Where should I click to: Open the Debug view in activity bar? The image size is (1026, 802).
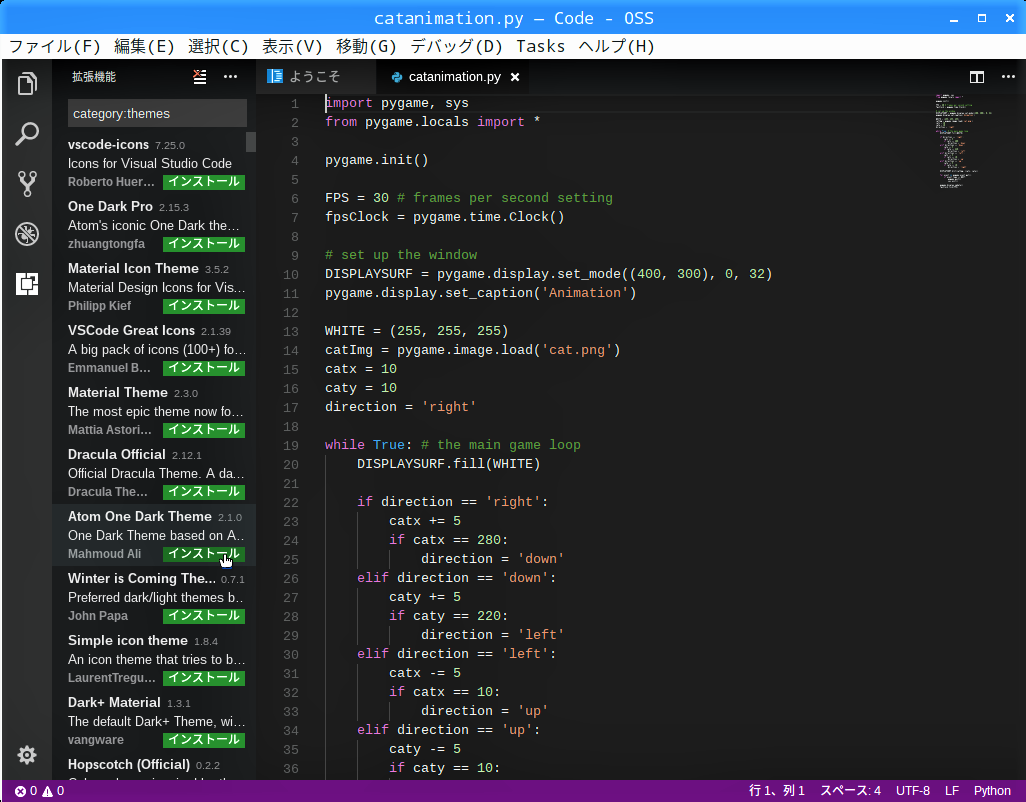27,234
